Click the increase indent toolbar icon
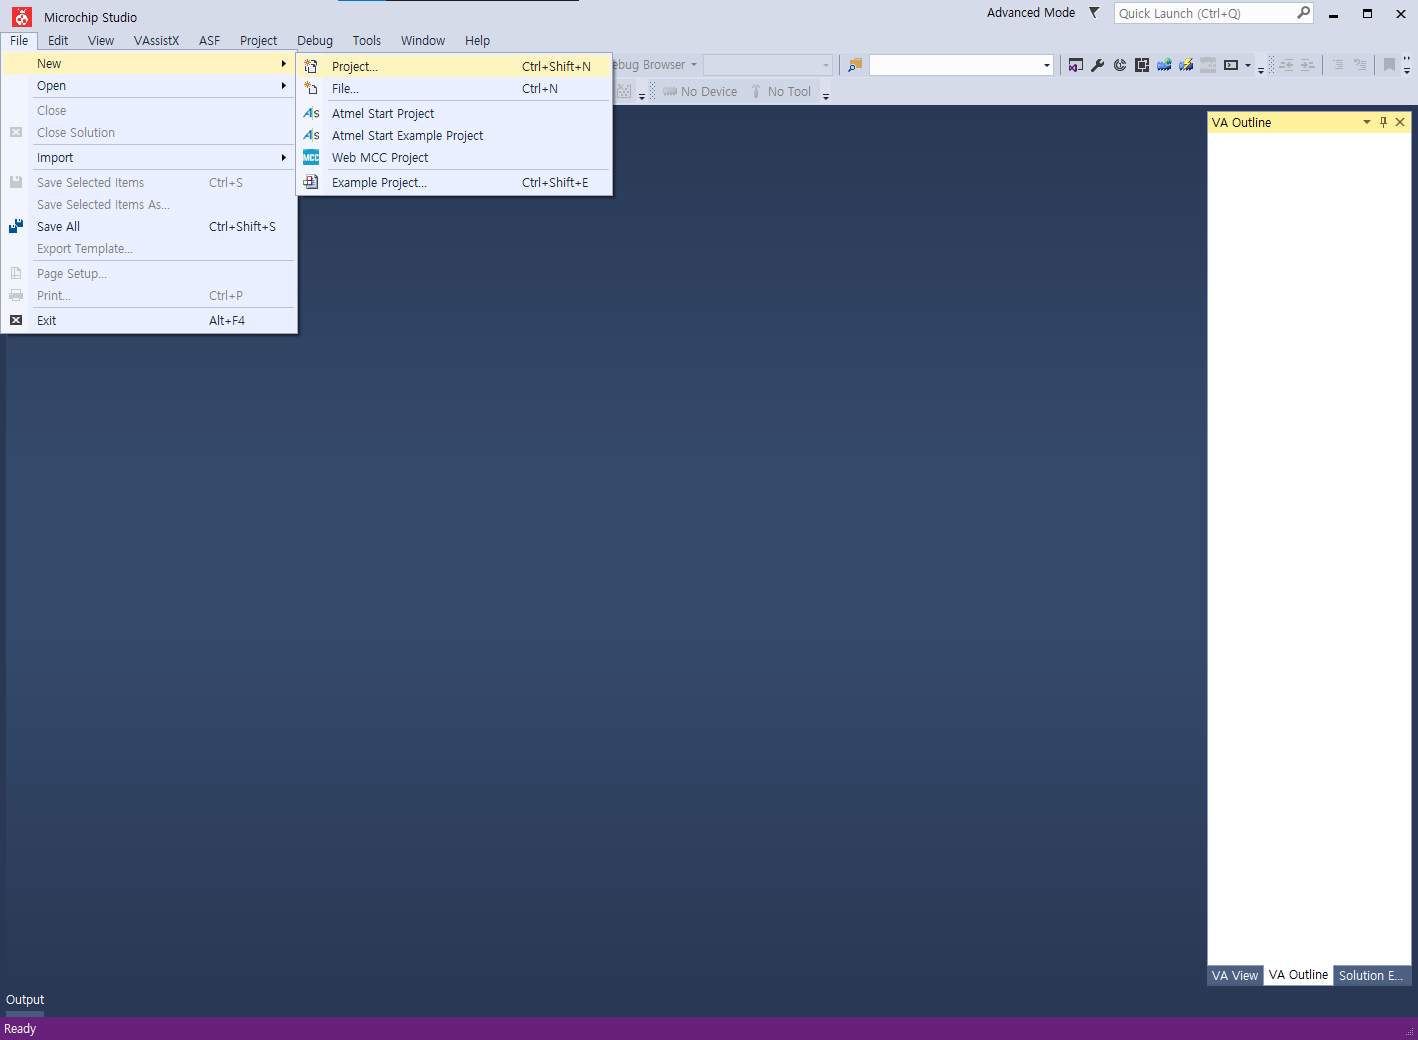The image size is (1418, 1040). tap(1308, 65)
